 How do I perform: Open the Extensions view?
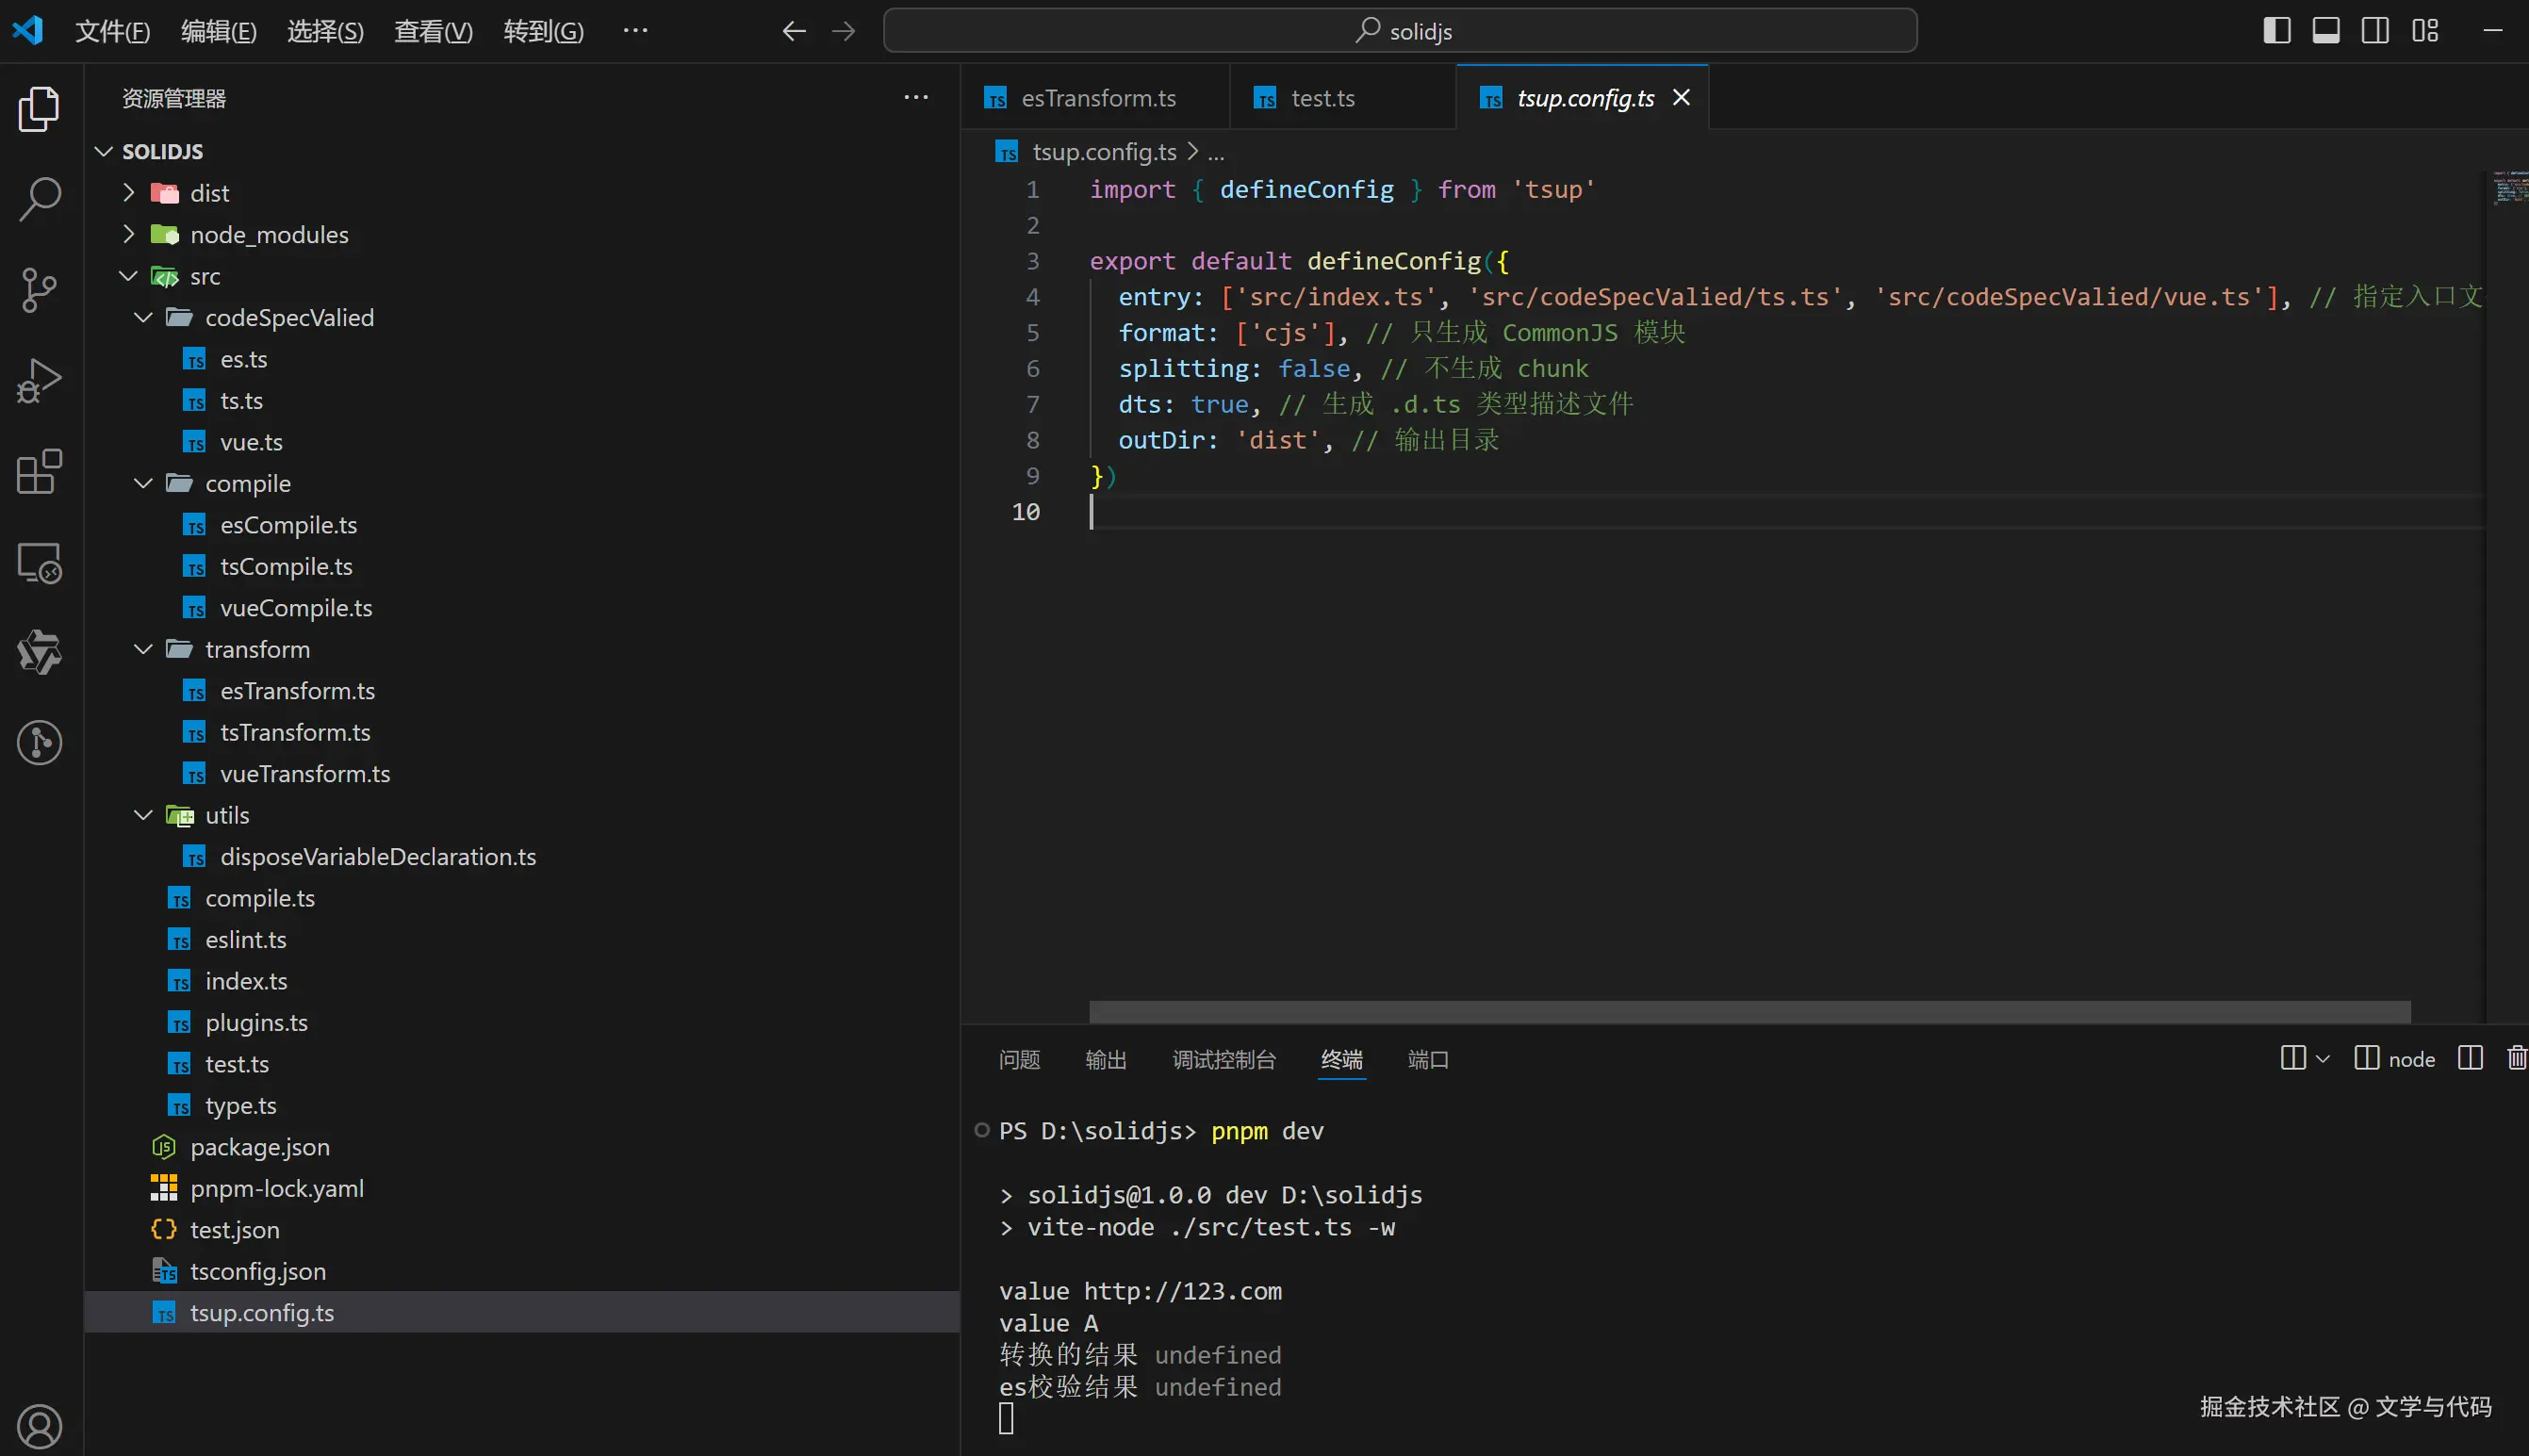(40, 472)
